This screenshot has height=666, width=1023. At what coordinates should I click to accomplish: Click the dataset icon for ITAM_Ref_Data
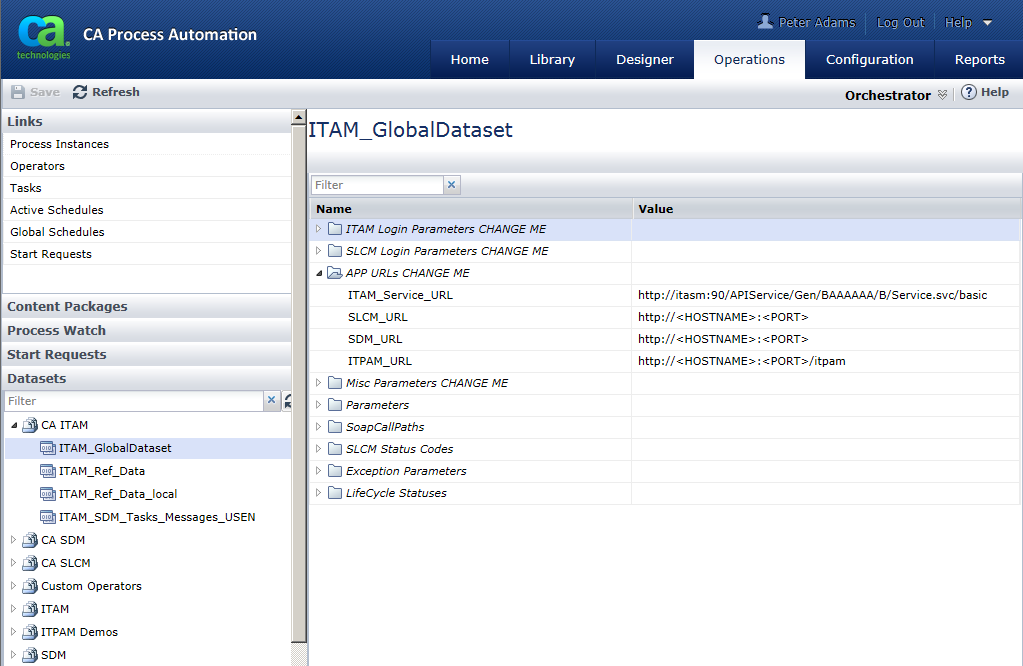[x=49, y=471]
